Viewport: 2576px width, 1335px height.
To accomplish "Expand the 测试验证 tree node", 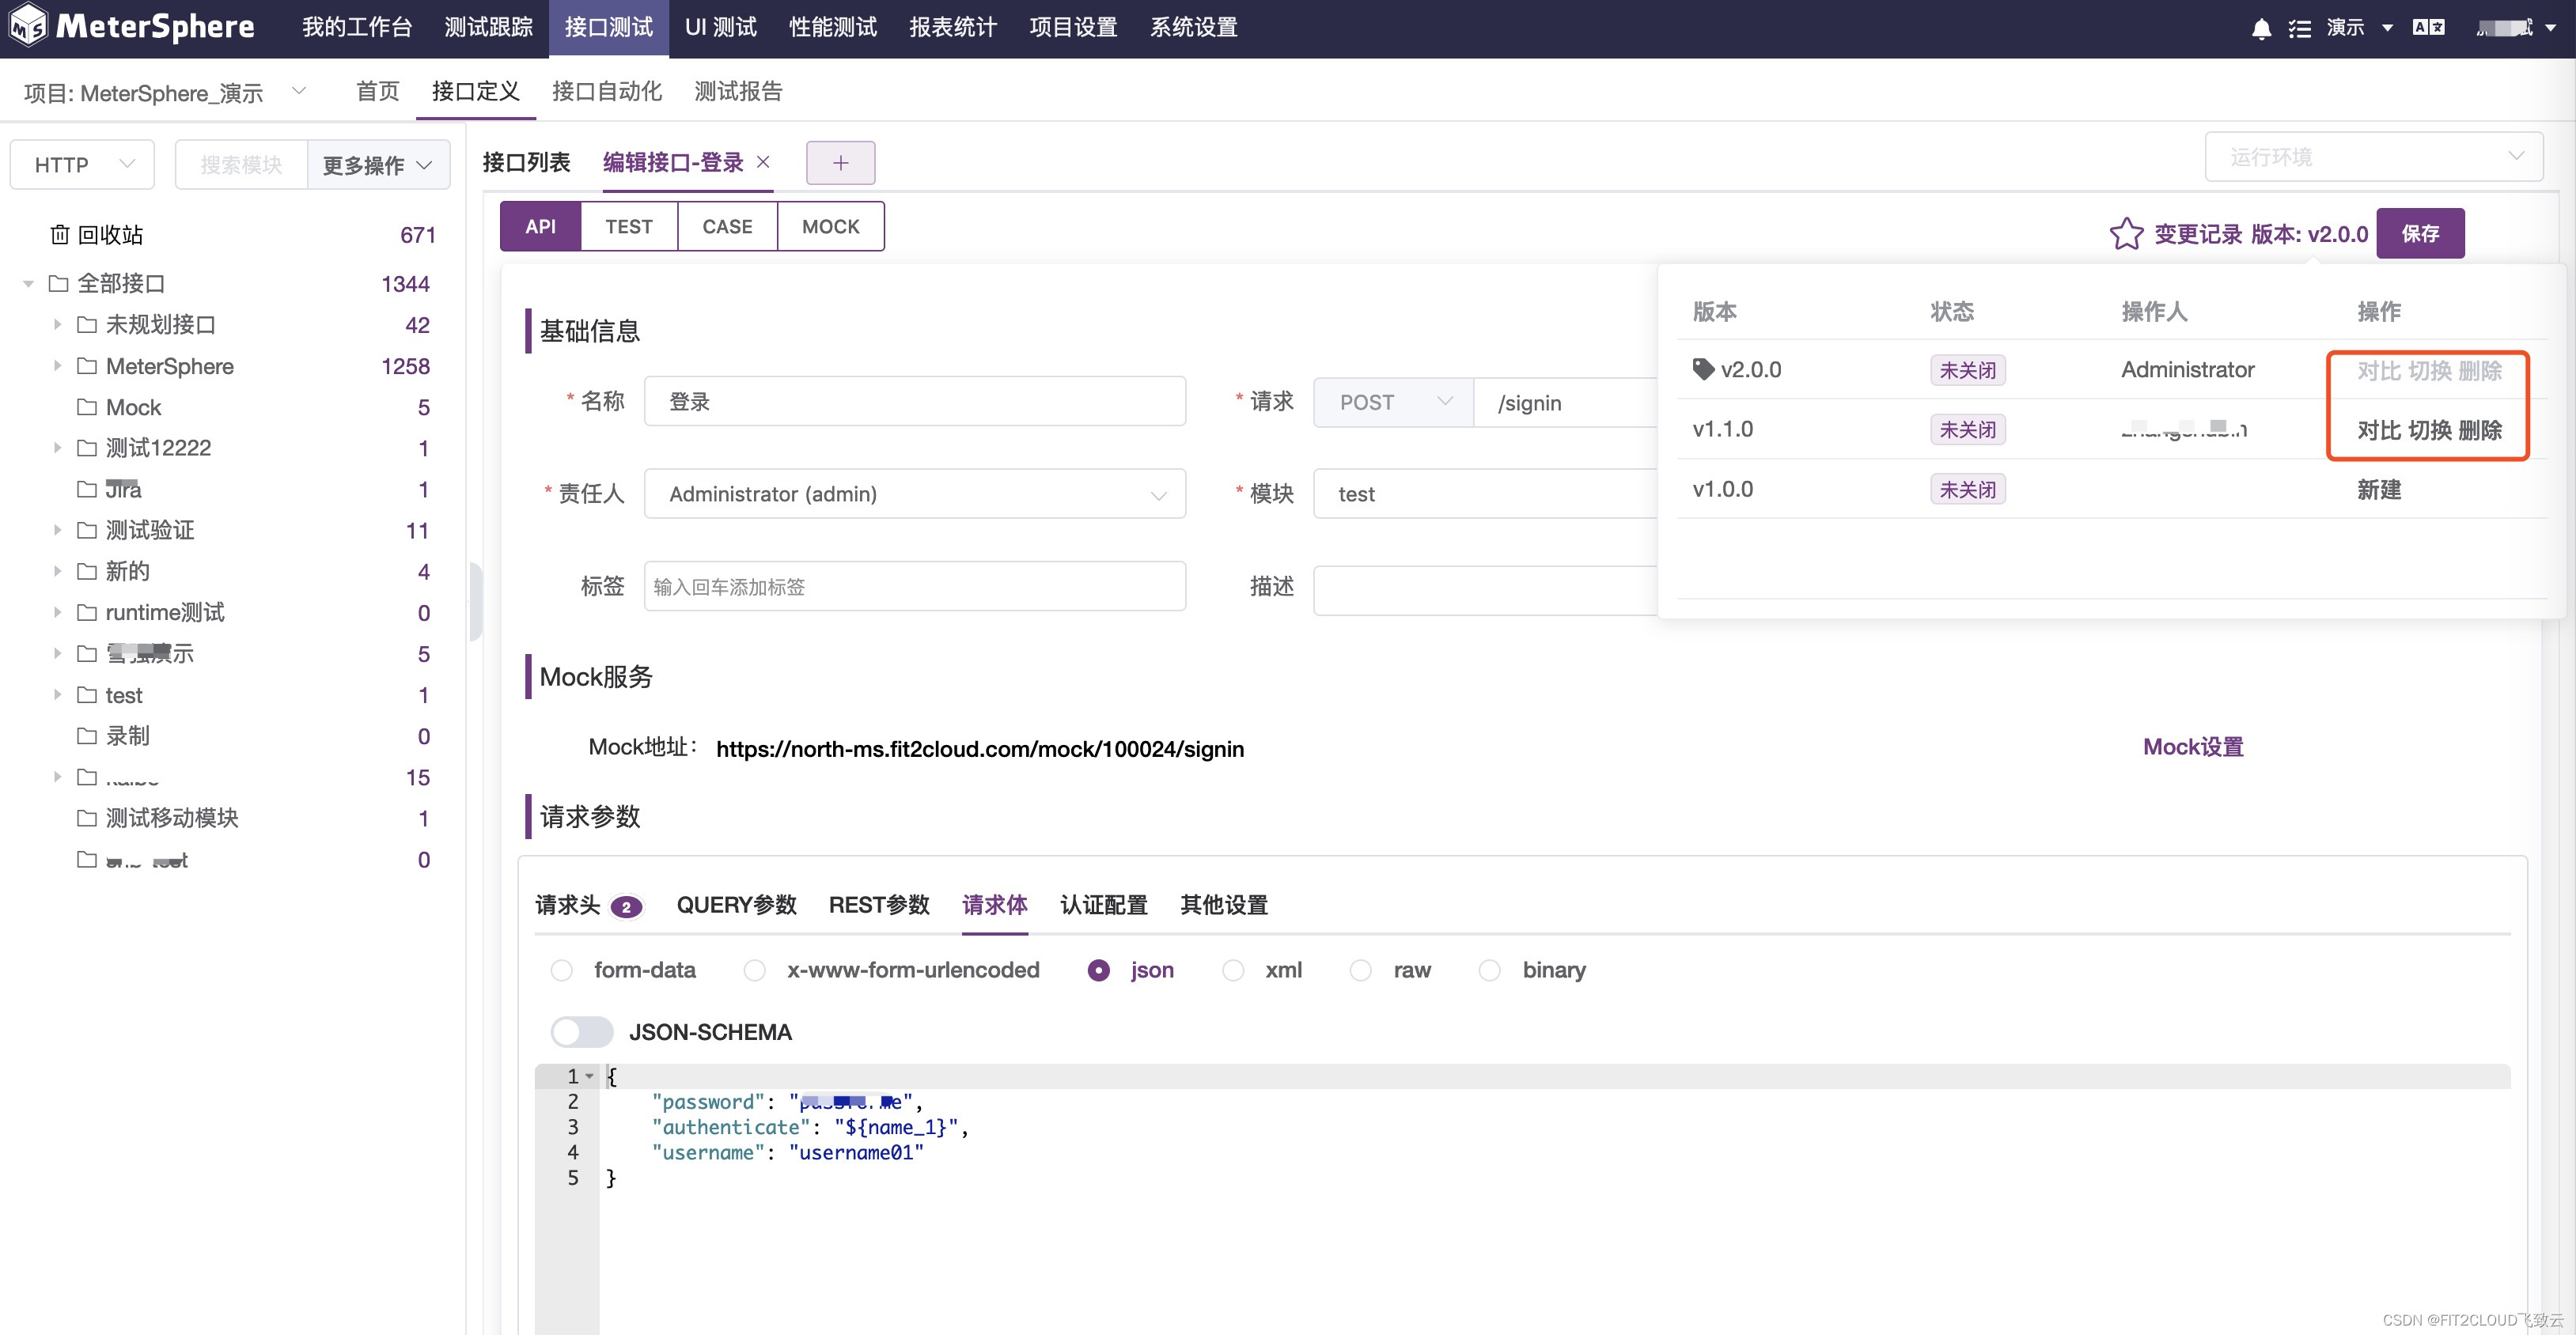I will click(x=57, y=530).
